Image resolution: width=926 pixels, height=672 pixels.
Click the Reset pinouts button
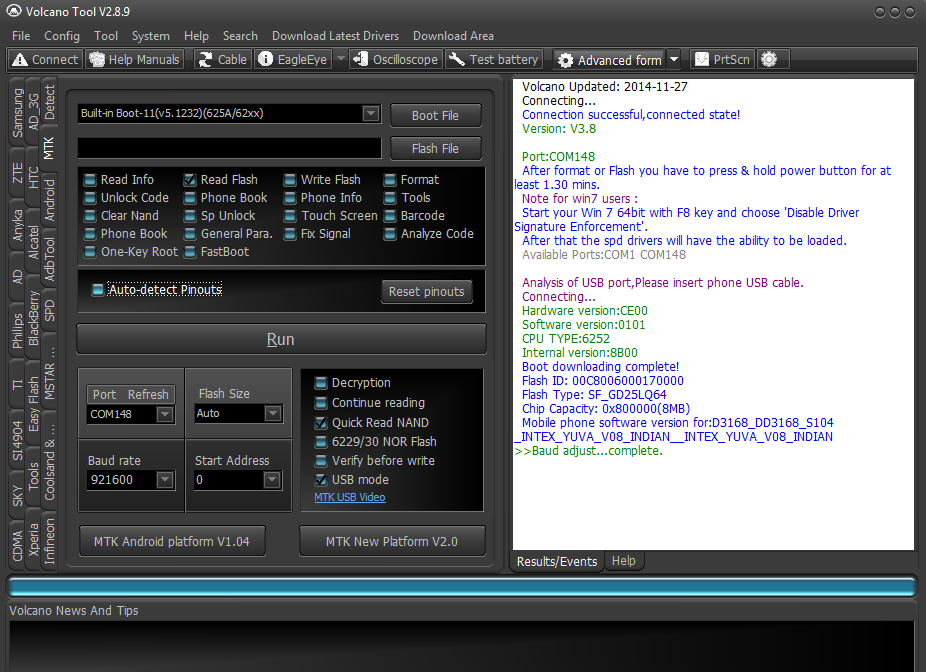(426, 292)
